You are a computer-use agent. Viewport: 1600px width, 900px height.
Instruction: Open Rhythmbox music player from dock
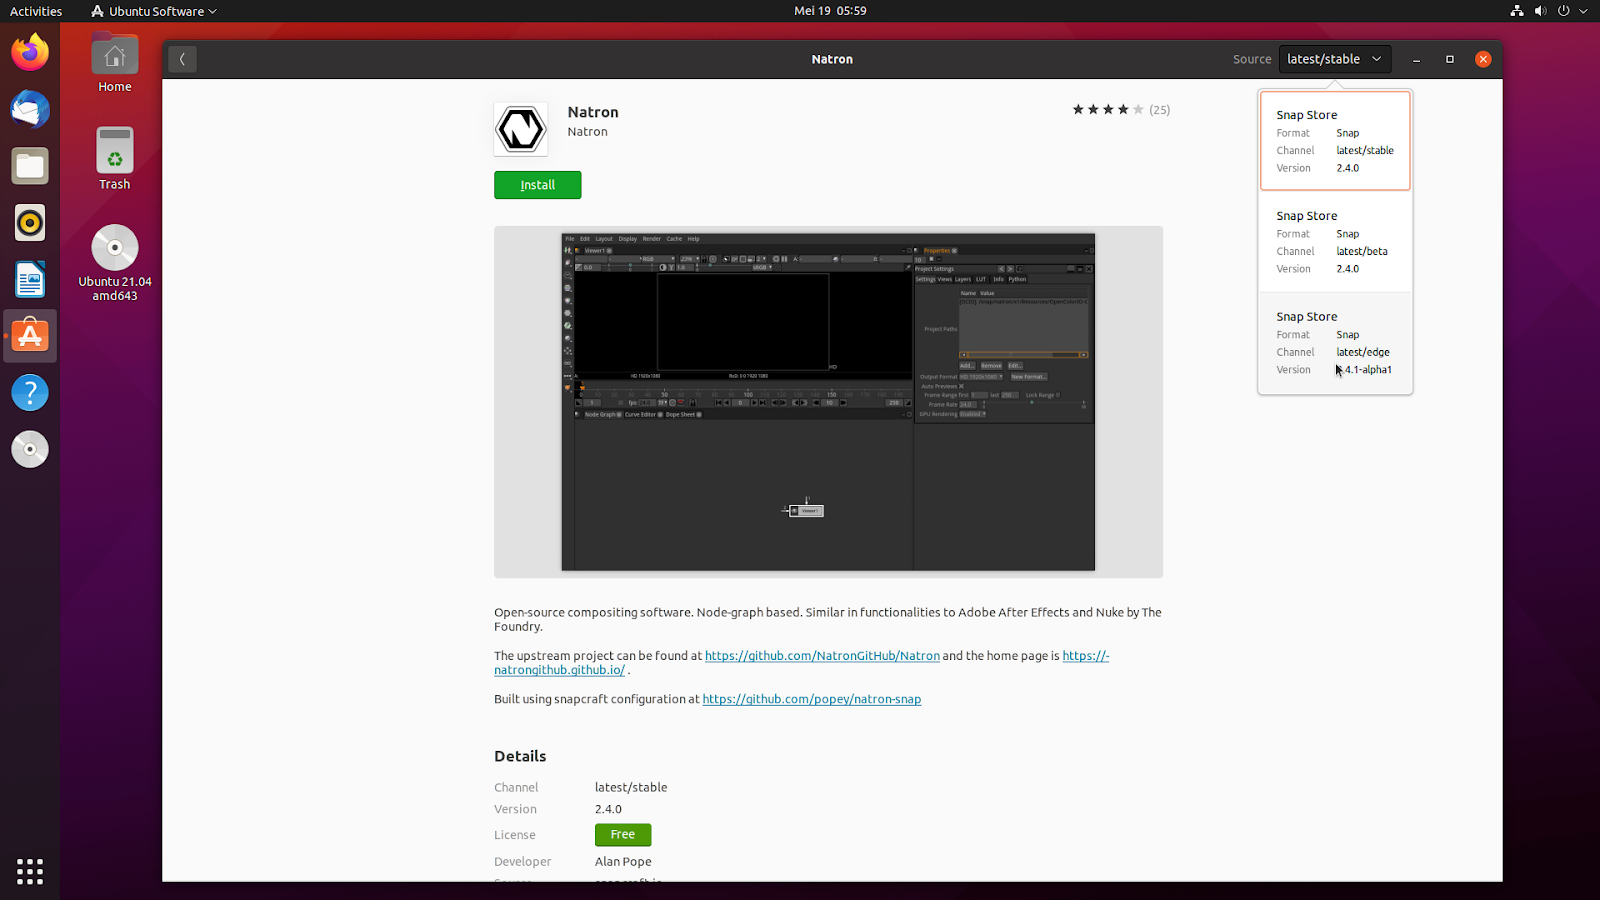coord(30,223)
